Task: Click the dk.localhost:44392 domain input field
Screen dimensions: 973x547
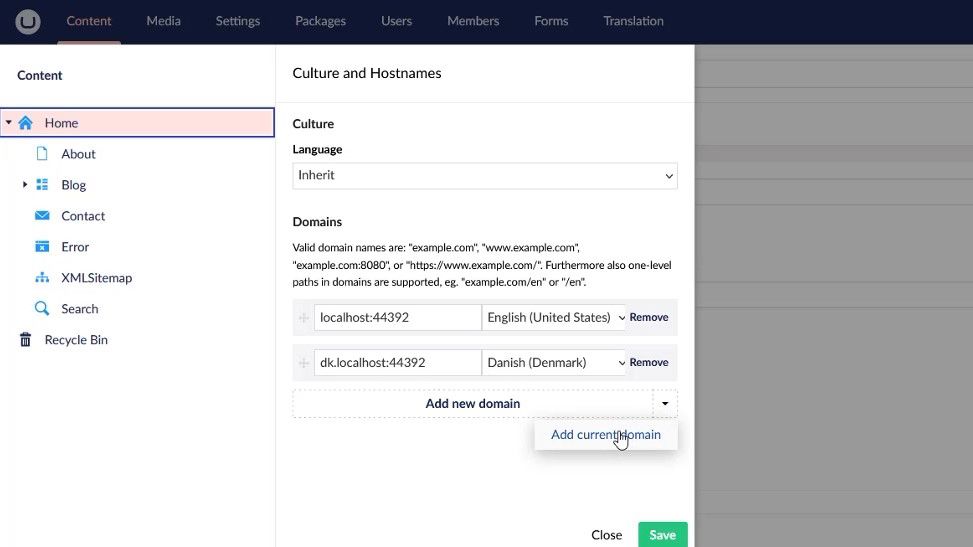Action: [397, 363]
